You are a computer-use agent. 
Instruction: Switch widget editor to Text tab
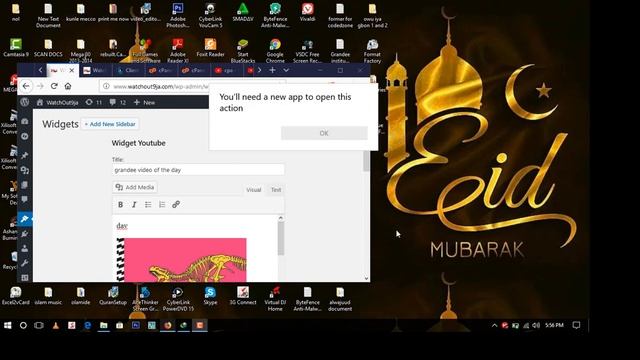point(276,190)
